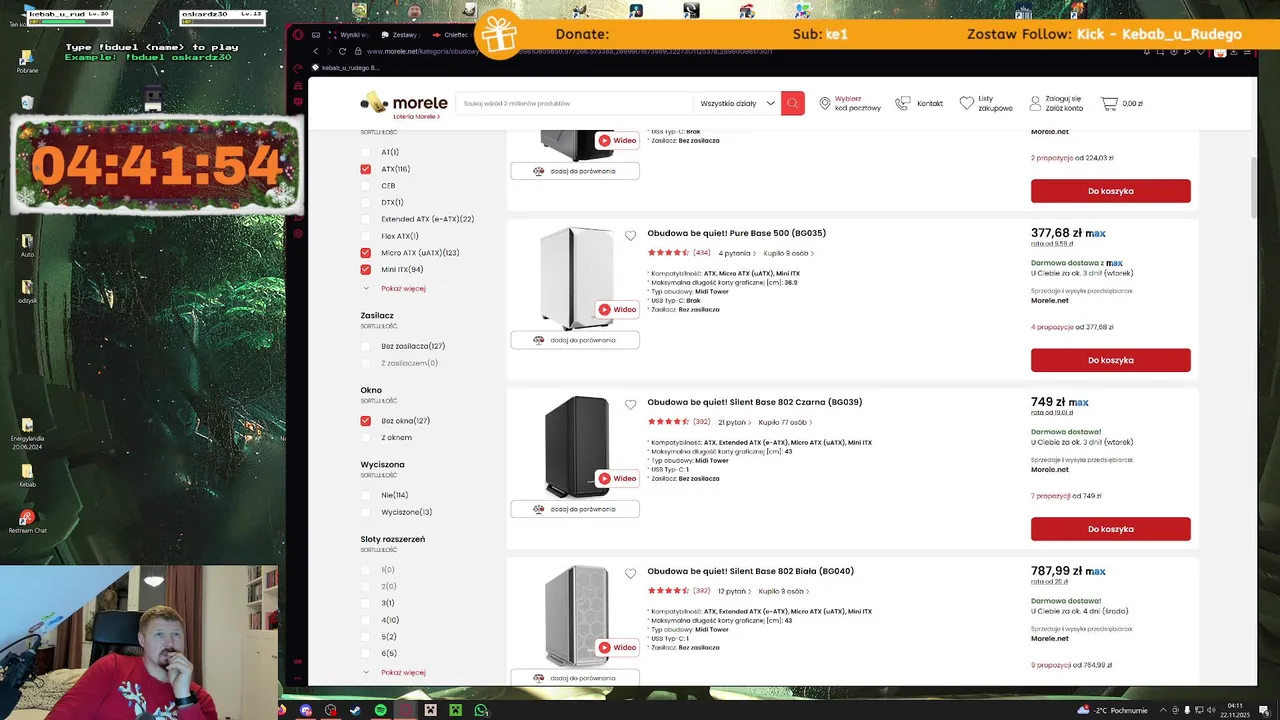The image size is (1280, 720).
Task: Open Pobrane folder on desktop
Action: [x=27, y=61]
